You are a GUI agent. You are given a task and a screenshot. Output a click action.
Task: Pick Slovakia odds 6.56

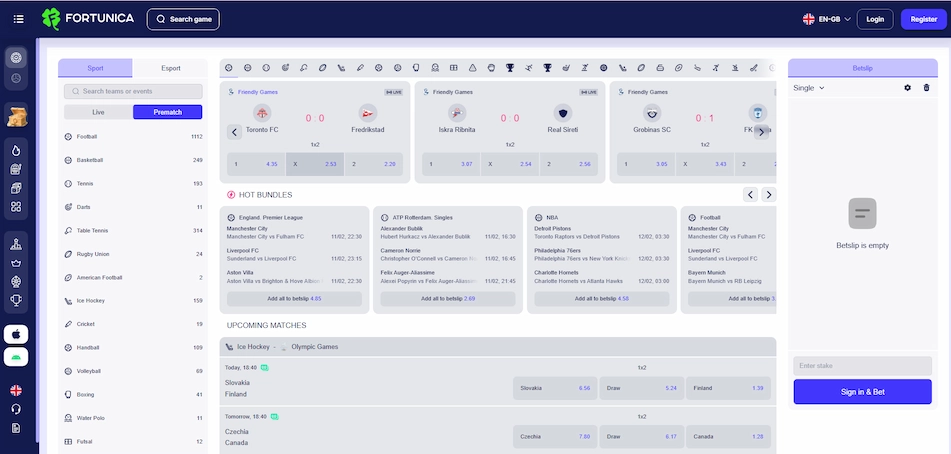[x=555, y=388]
